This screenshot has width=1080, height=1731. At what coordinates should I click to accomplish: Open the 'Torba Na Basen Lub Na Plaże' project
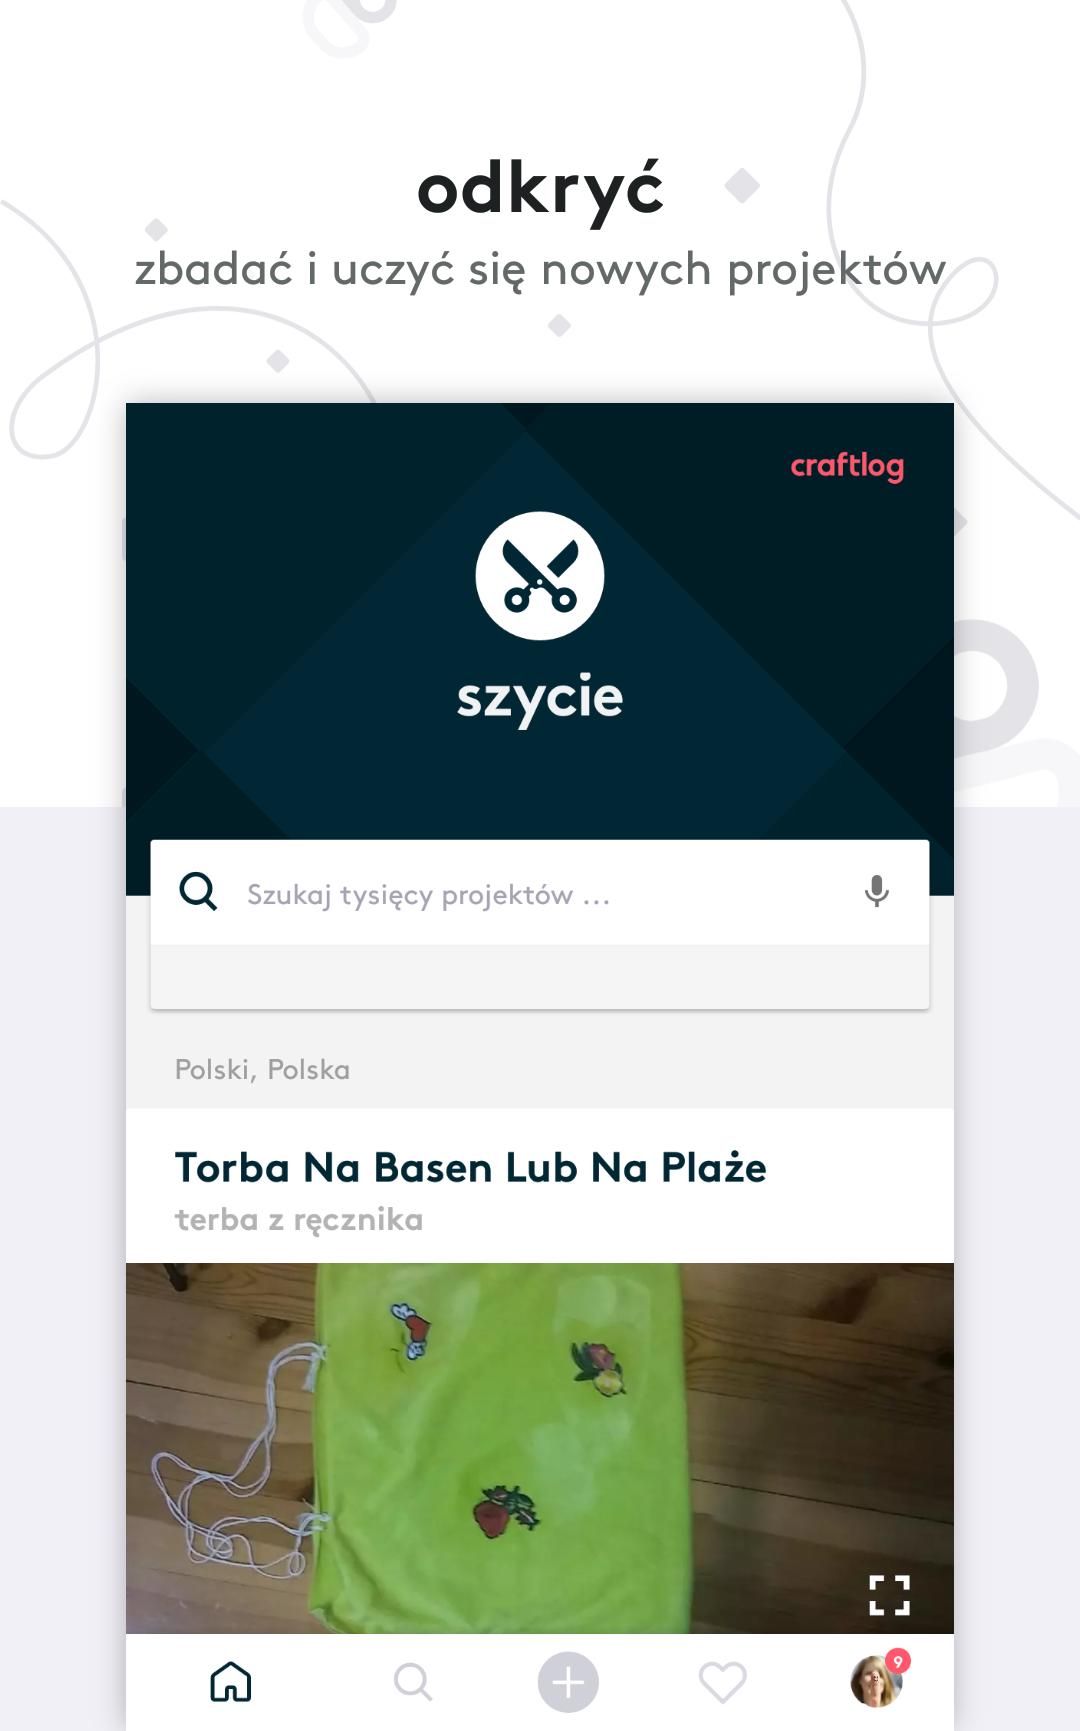coord(471,1167)
